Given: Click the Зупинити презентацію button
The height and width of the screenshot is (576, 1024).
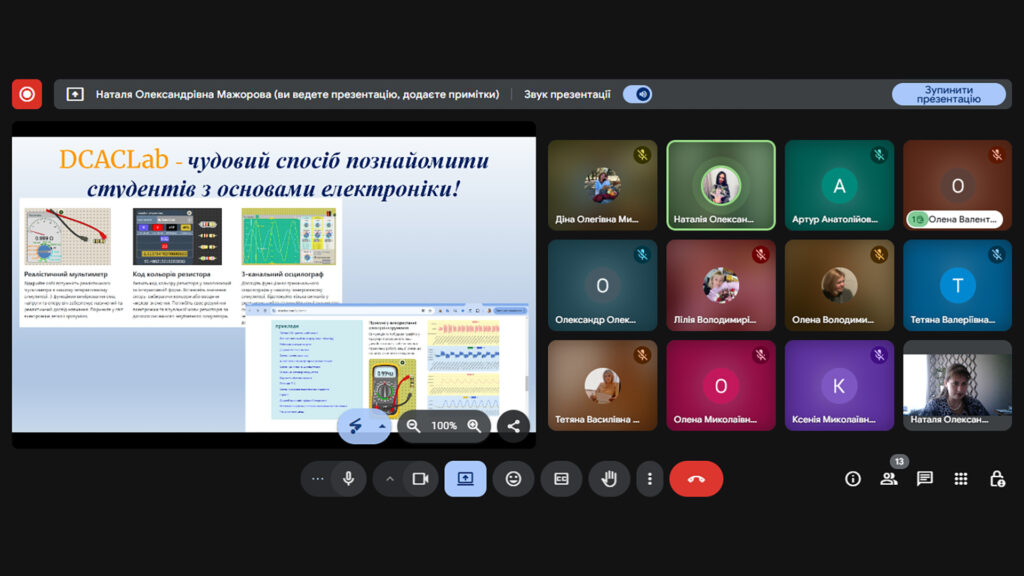Looking at the screenshot, I should (948, 94).
